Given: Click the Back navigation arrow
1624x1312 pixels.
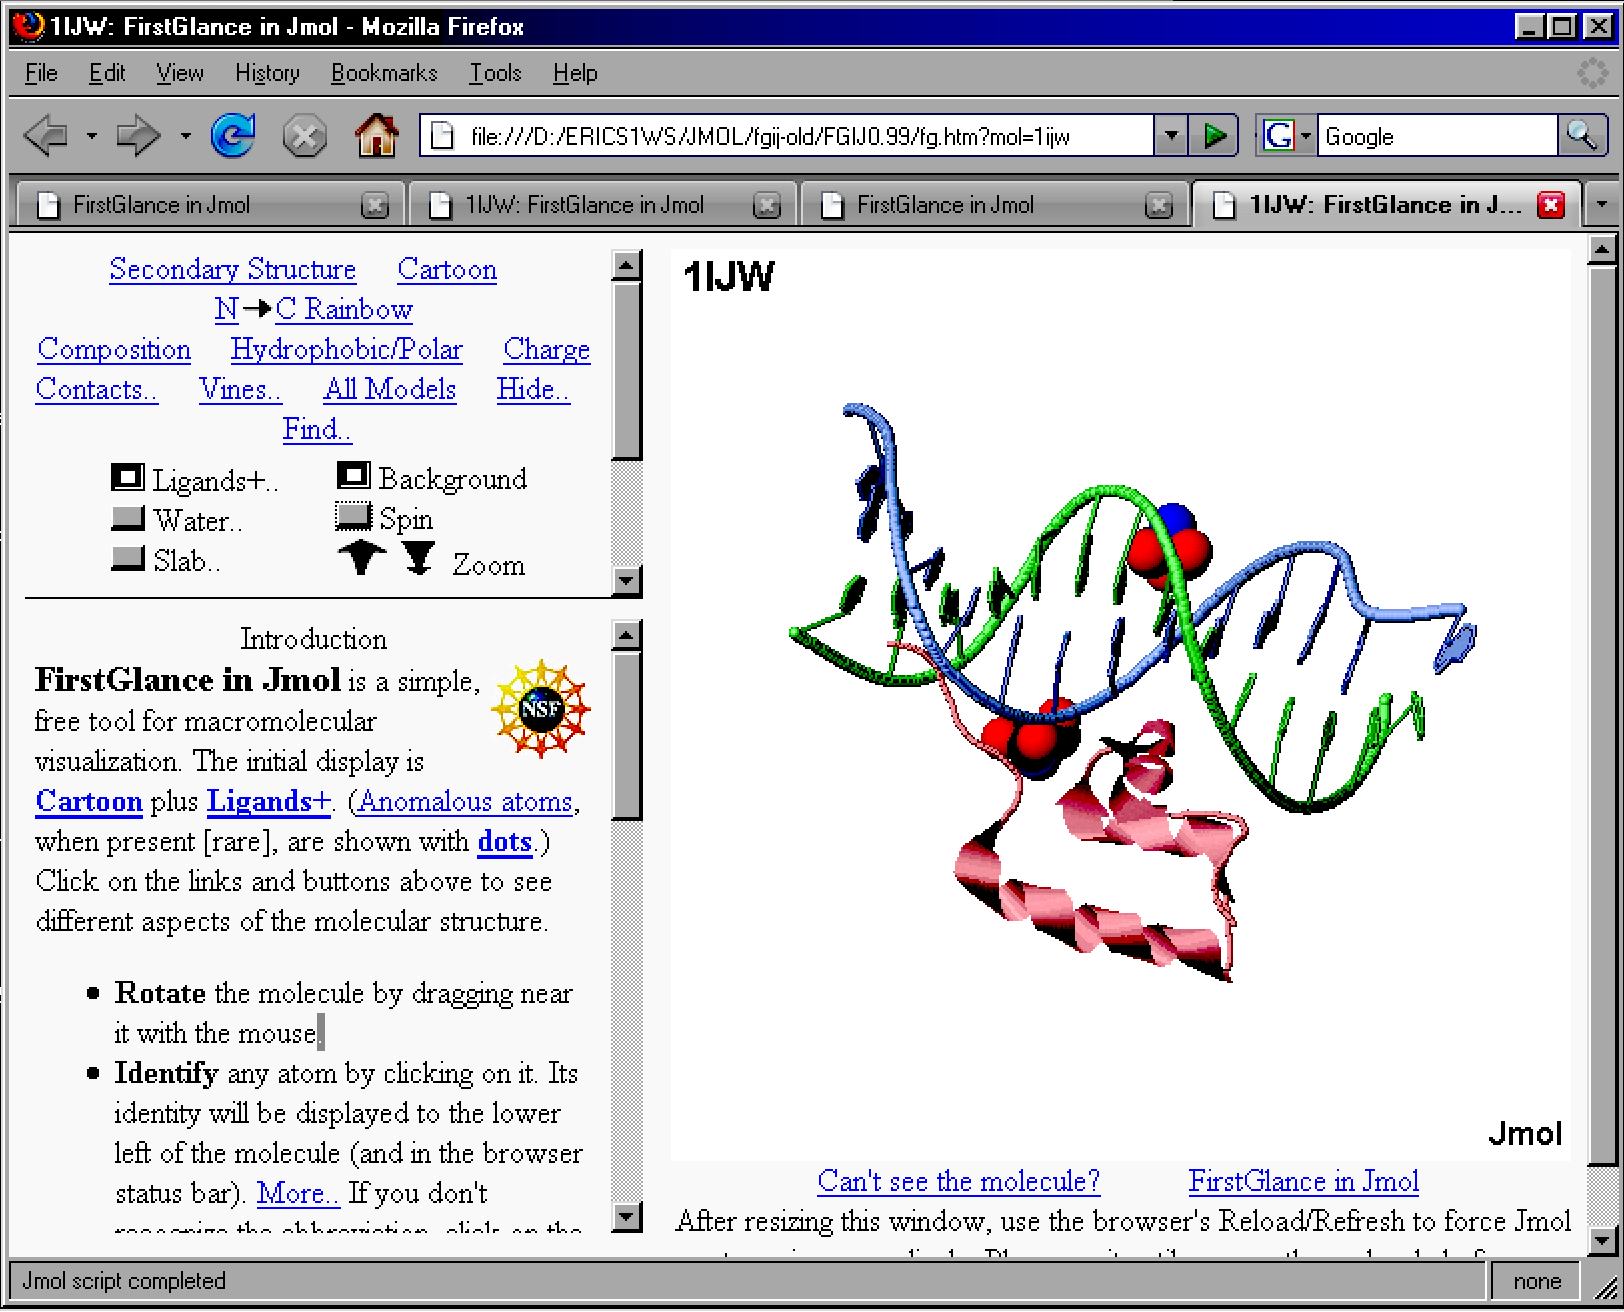Looking at the screenshot, I should (x=46, y=135).
